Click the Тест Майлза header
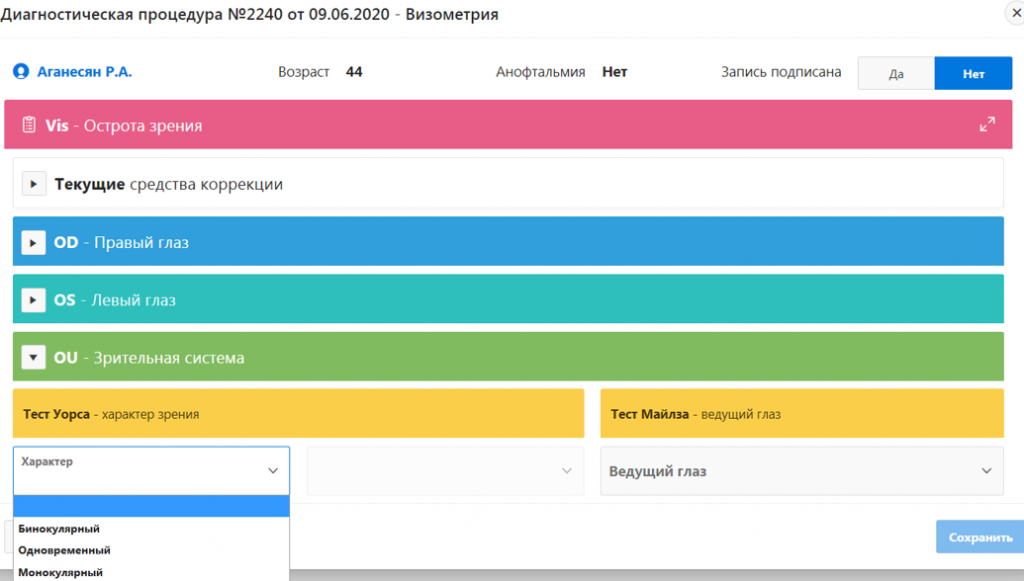The width and height of the screenshot is (1024, 581). 801,414
